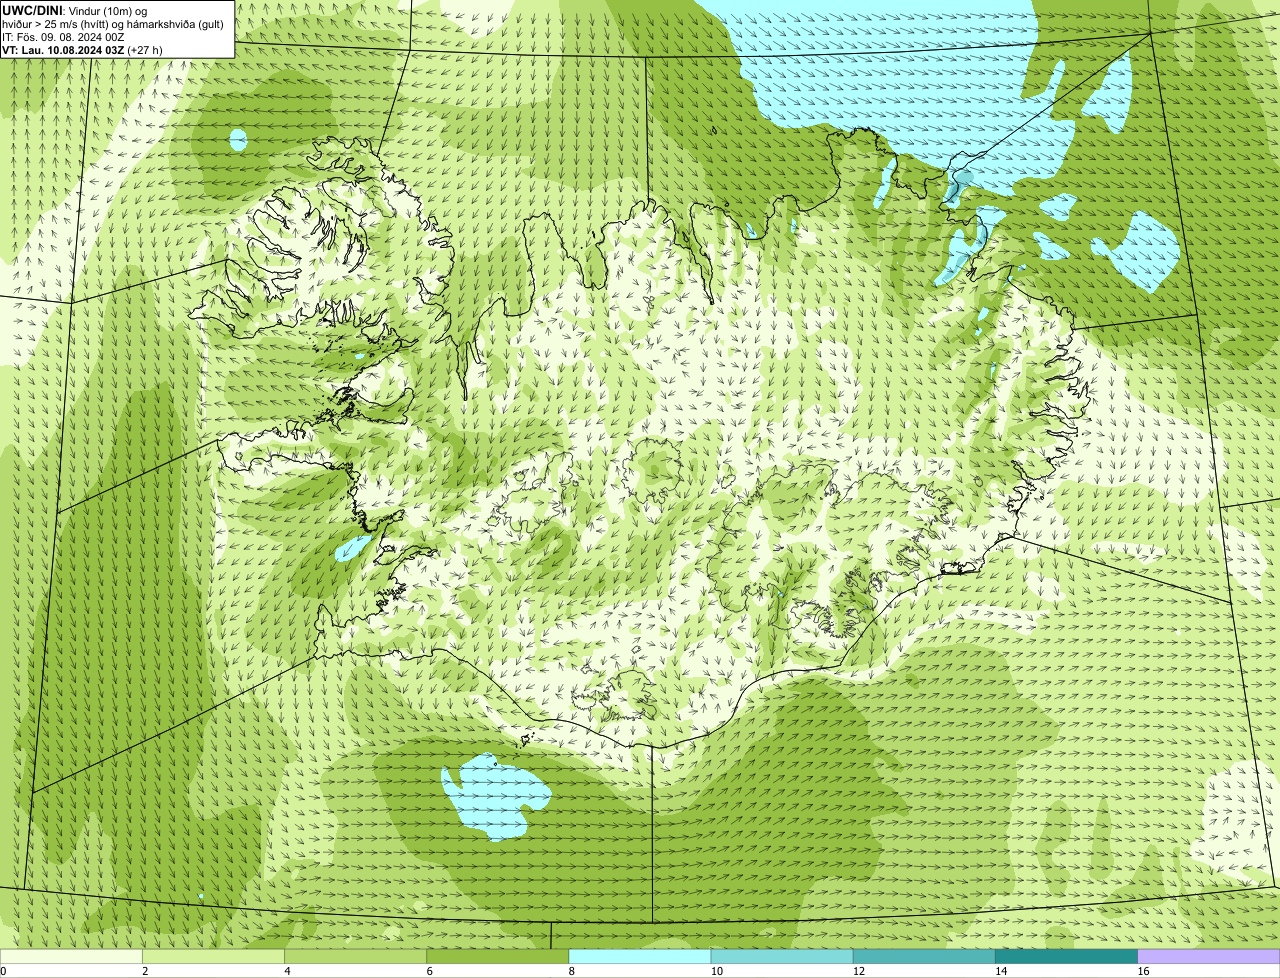
Task: Click the '12' scale tick label
Action: (x=858, y=971)
